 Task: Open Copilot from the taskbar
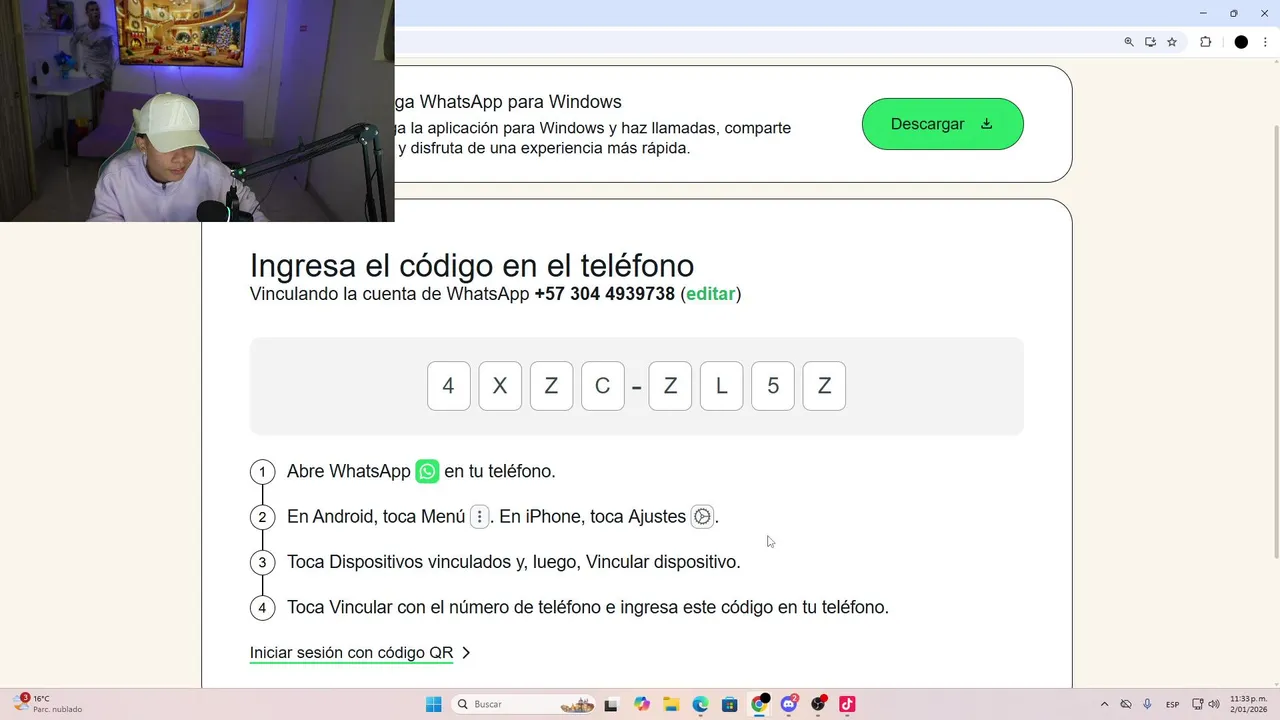(x=641, y=704)
